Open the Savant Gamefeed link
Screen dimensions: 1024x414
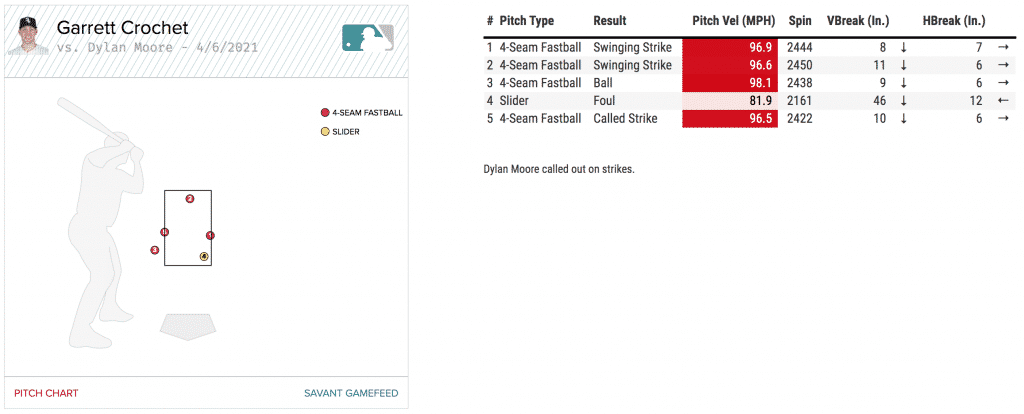[x=350, y=393]
